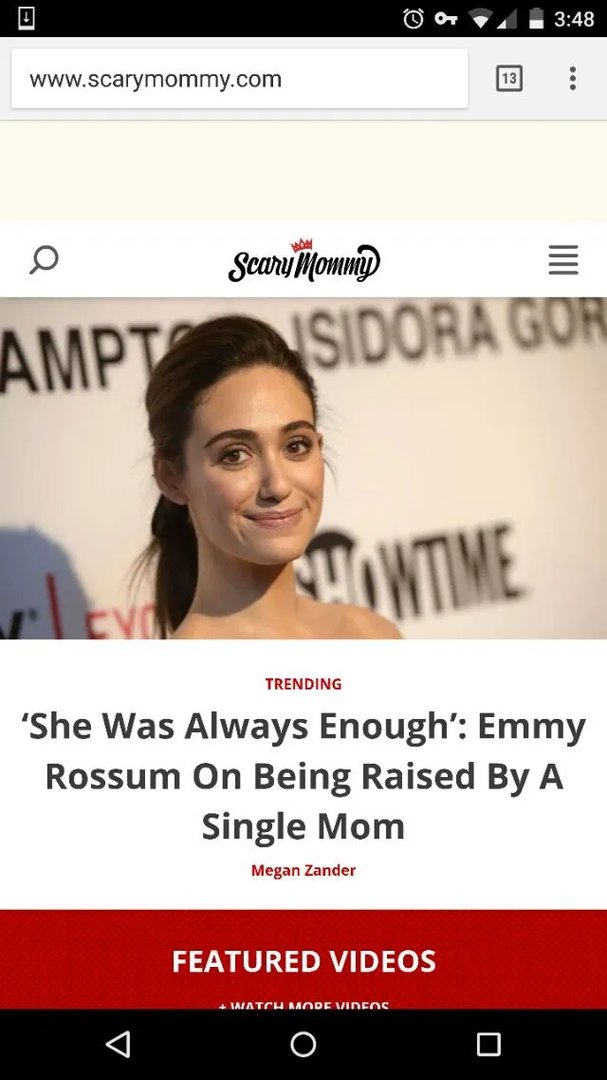Open the hamburger menu
This screenshot has width=607, height=1080.
[563, 260]
